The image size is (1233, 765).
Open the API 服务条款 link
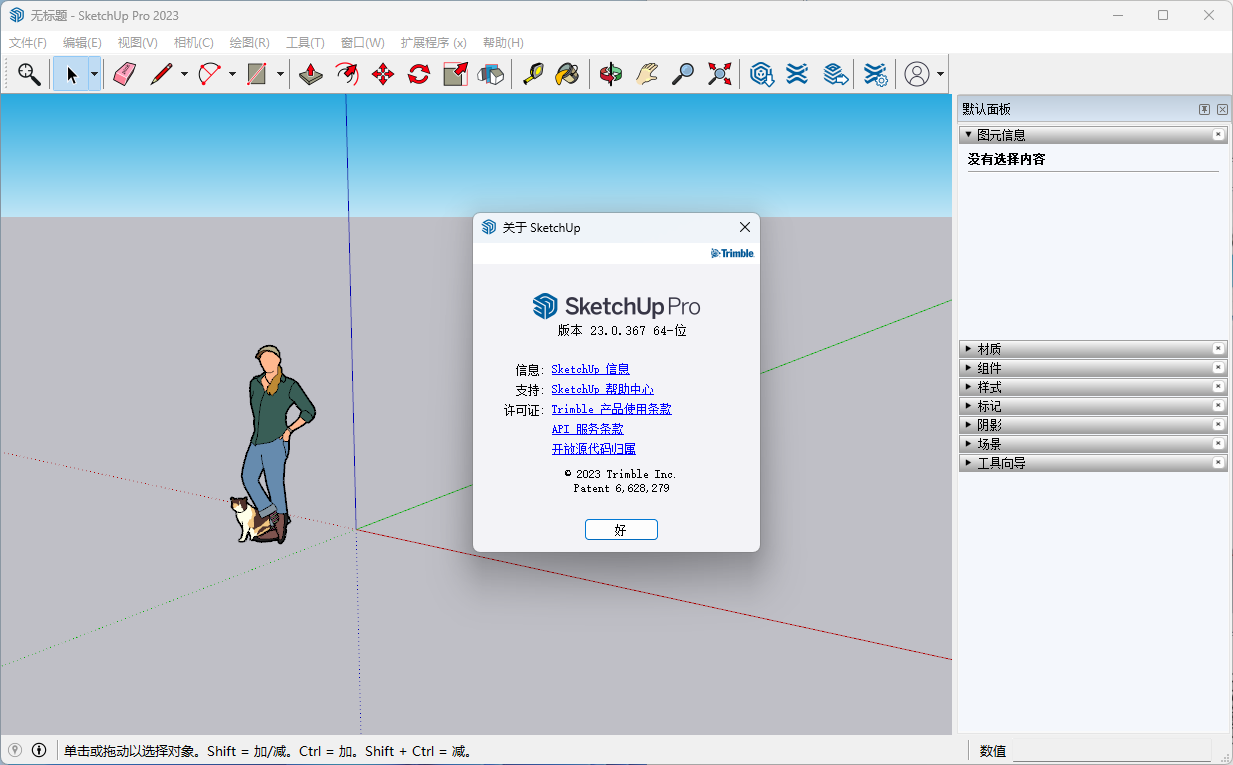point(587,429)
